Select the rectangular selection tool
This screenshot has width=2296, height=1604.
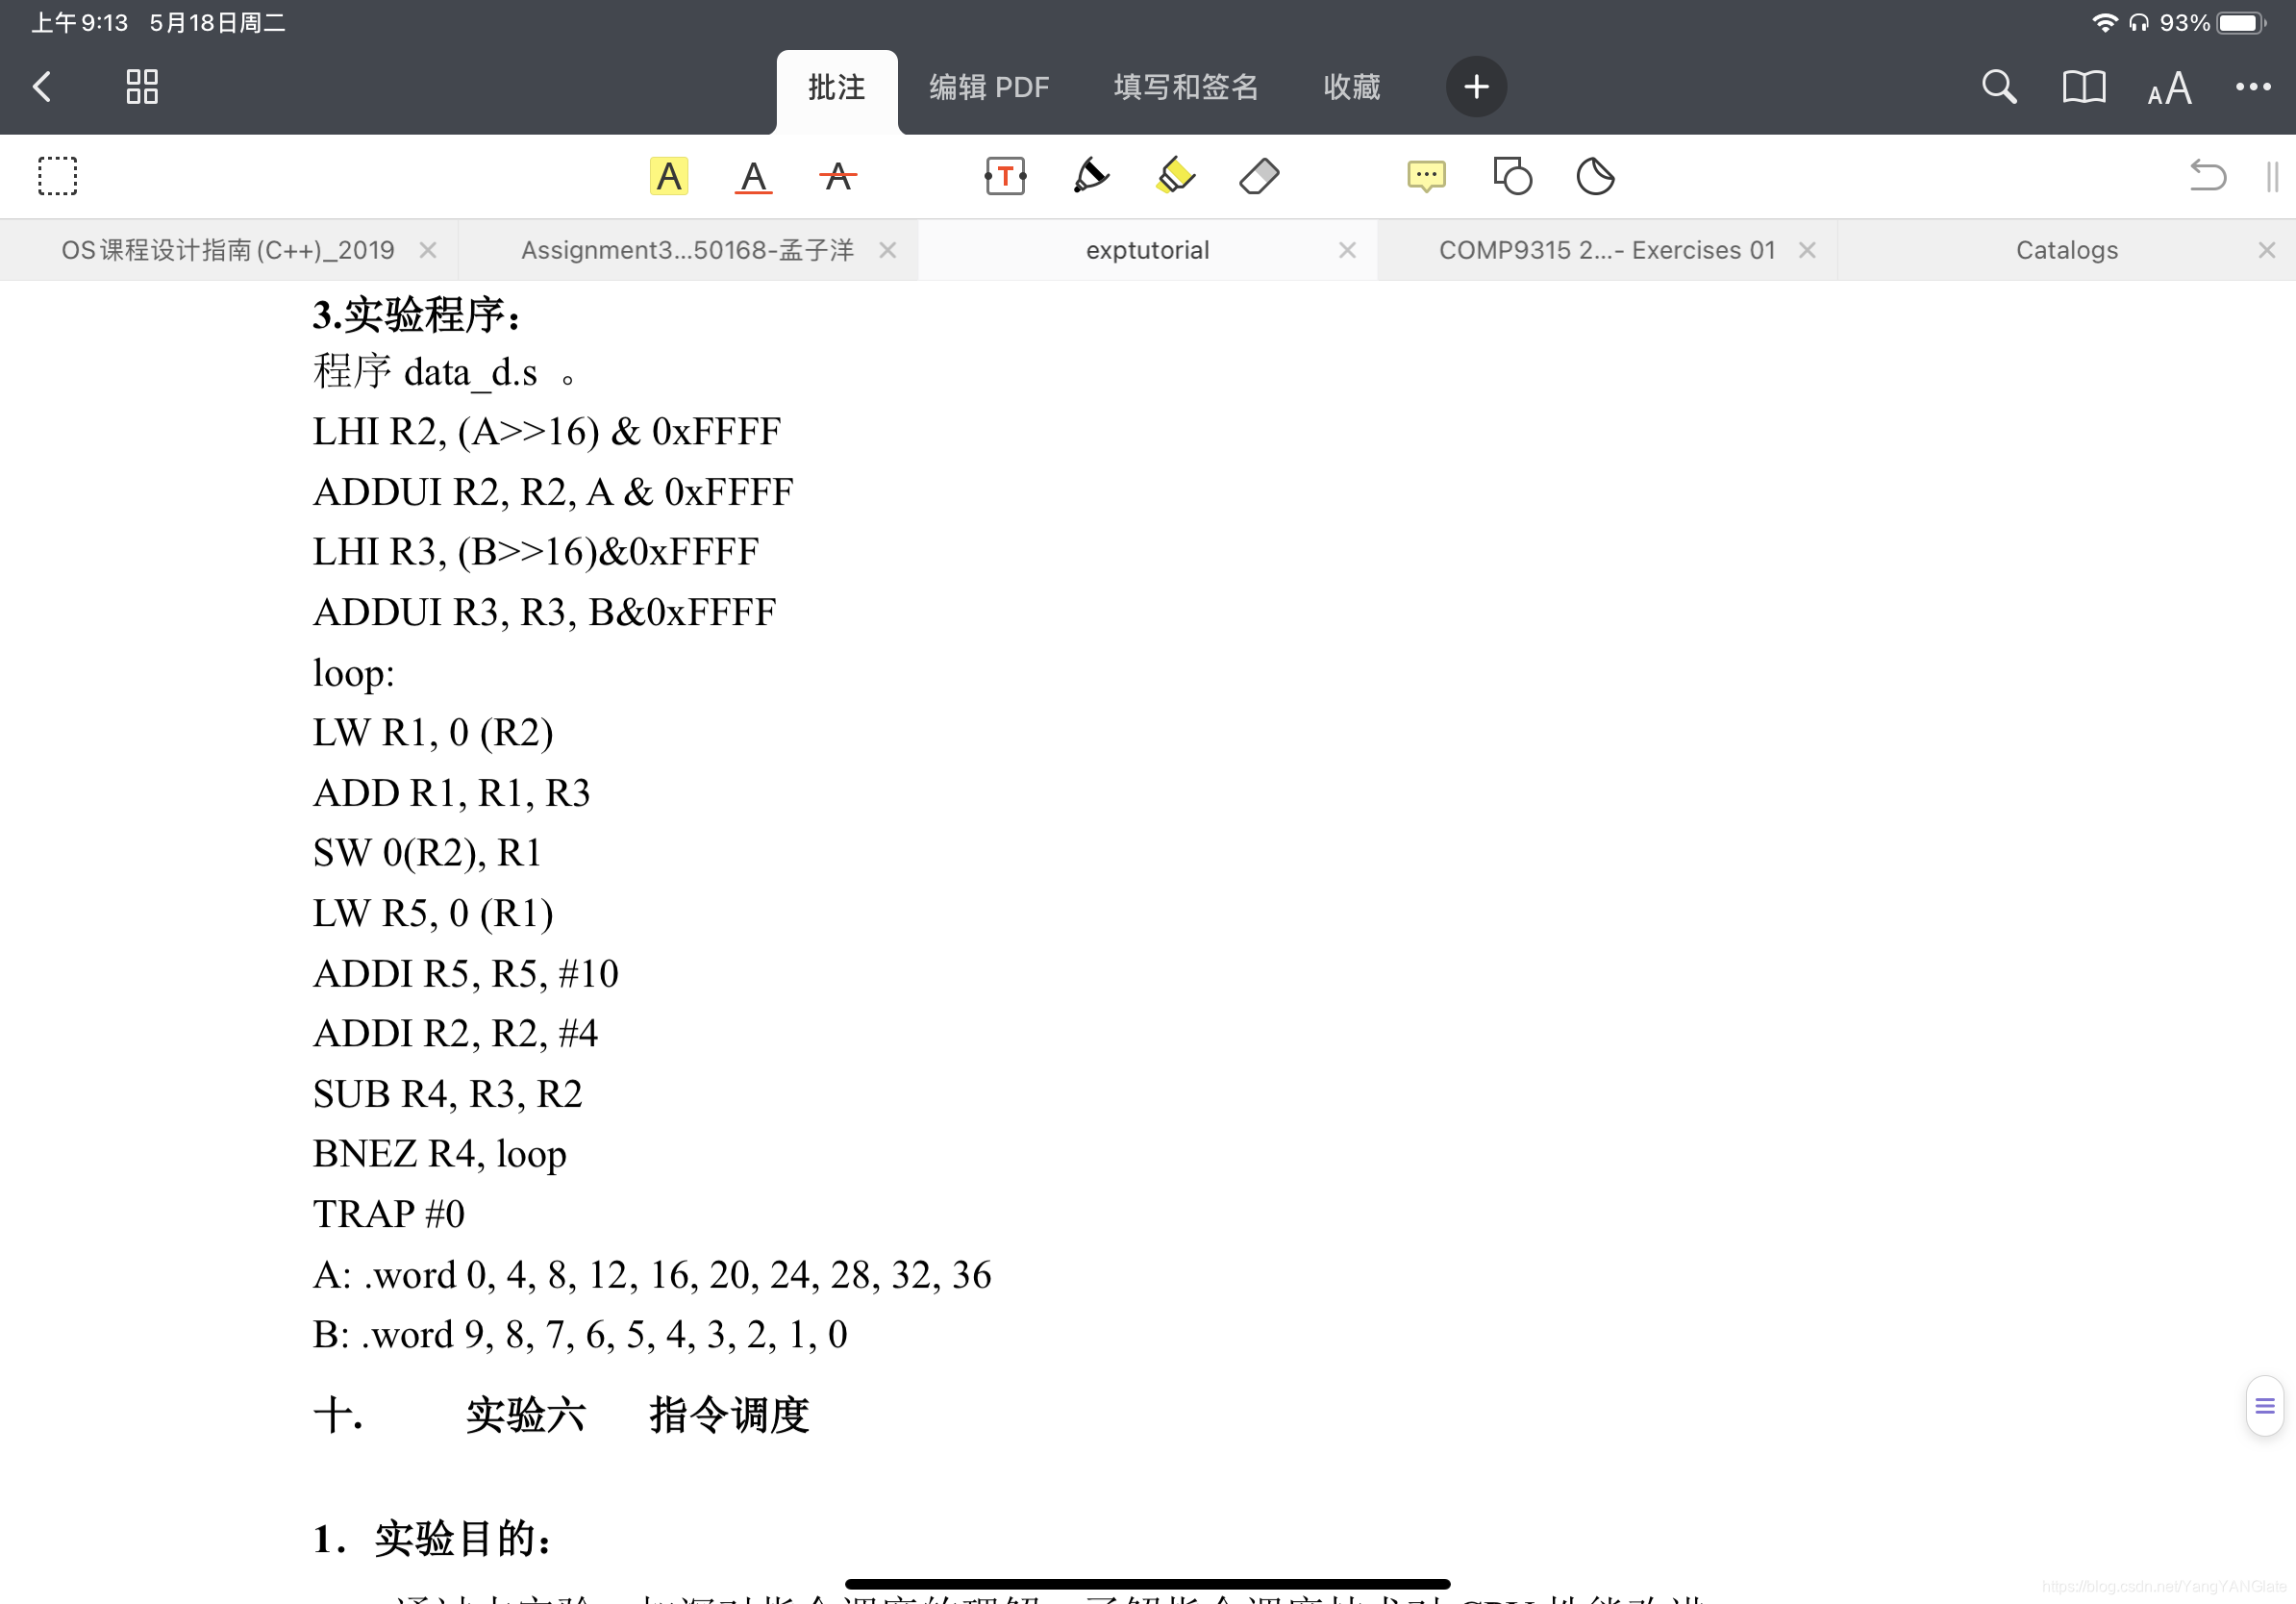click(x=58, y=176)
